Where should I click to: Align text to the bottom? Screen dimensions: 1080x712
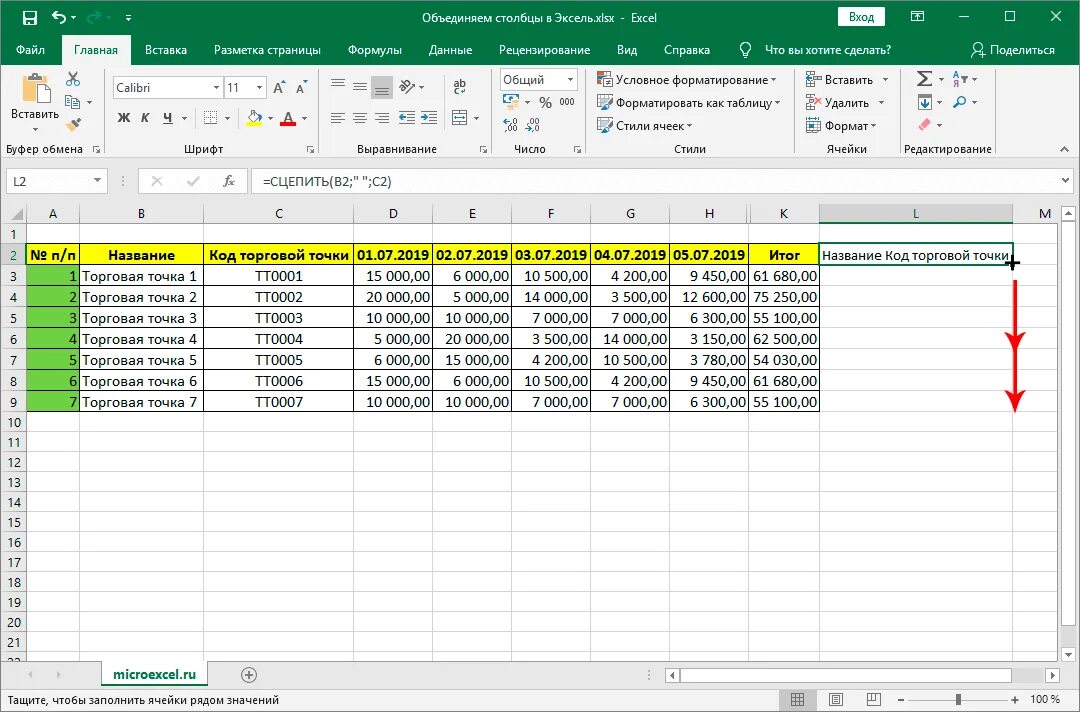tap(382, 87)
